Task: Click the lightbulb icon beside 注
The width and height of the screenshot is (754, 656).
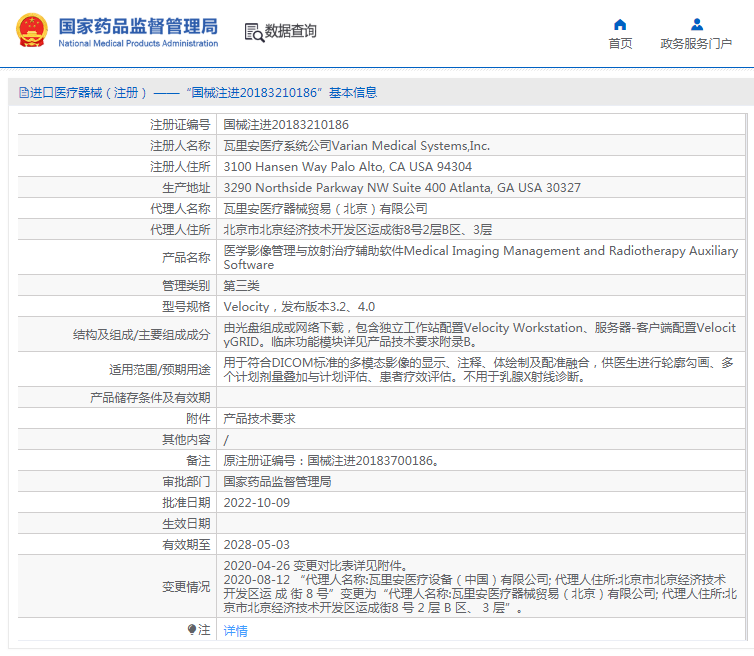Action: tap(192, 629)
